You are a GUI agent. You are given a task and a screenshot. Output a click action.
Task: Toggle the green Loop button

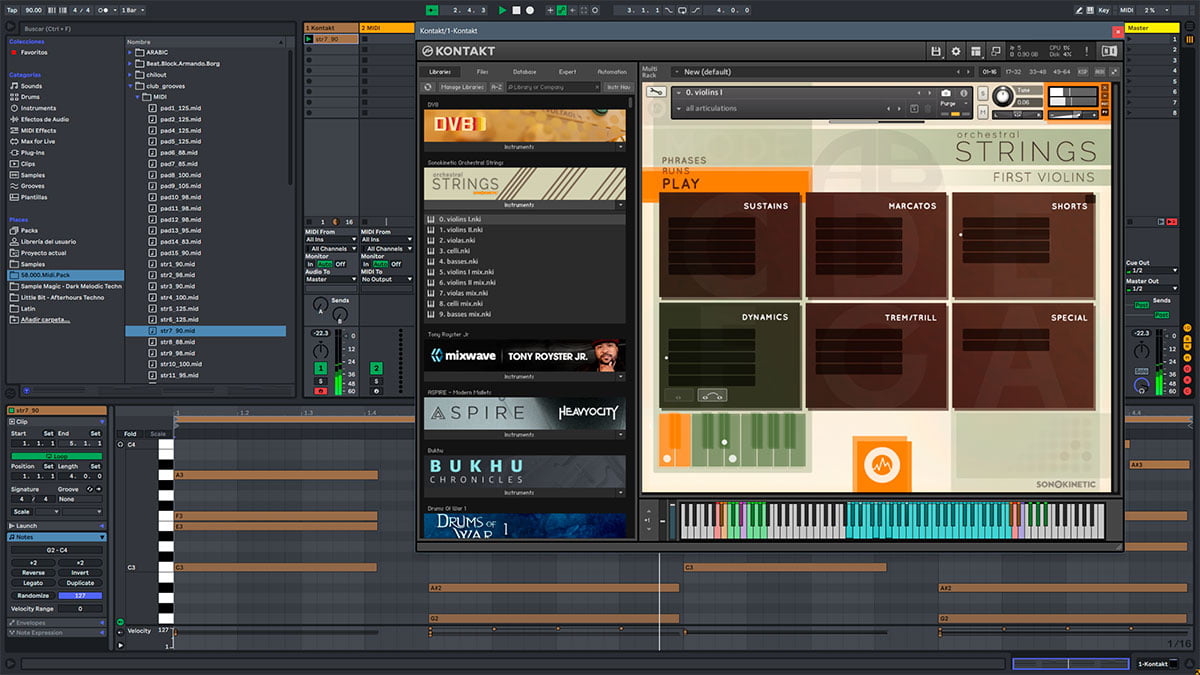[56, 456]
